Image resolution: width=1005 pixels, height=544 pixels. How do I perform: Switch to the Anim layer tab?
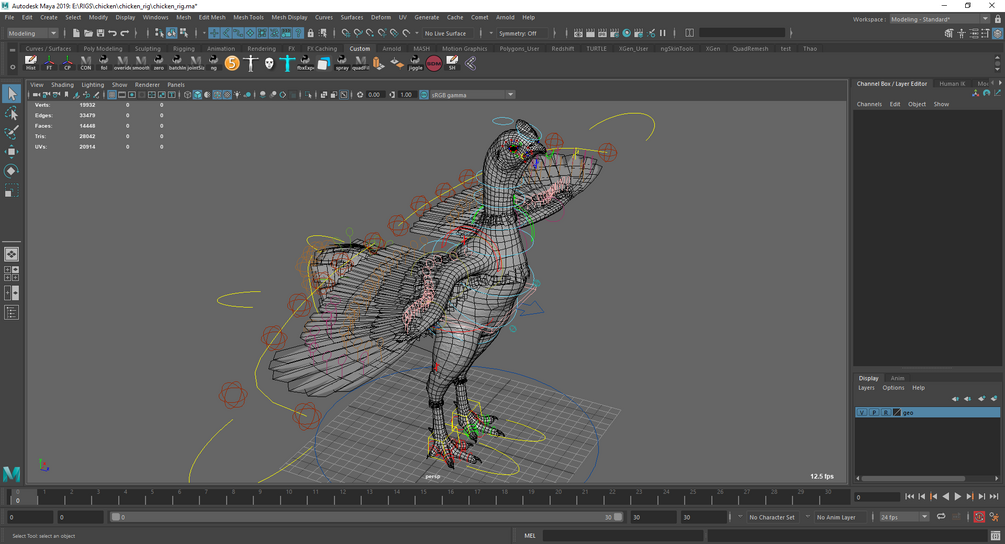897,378
